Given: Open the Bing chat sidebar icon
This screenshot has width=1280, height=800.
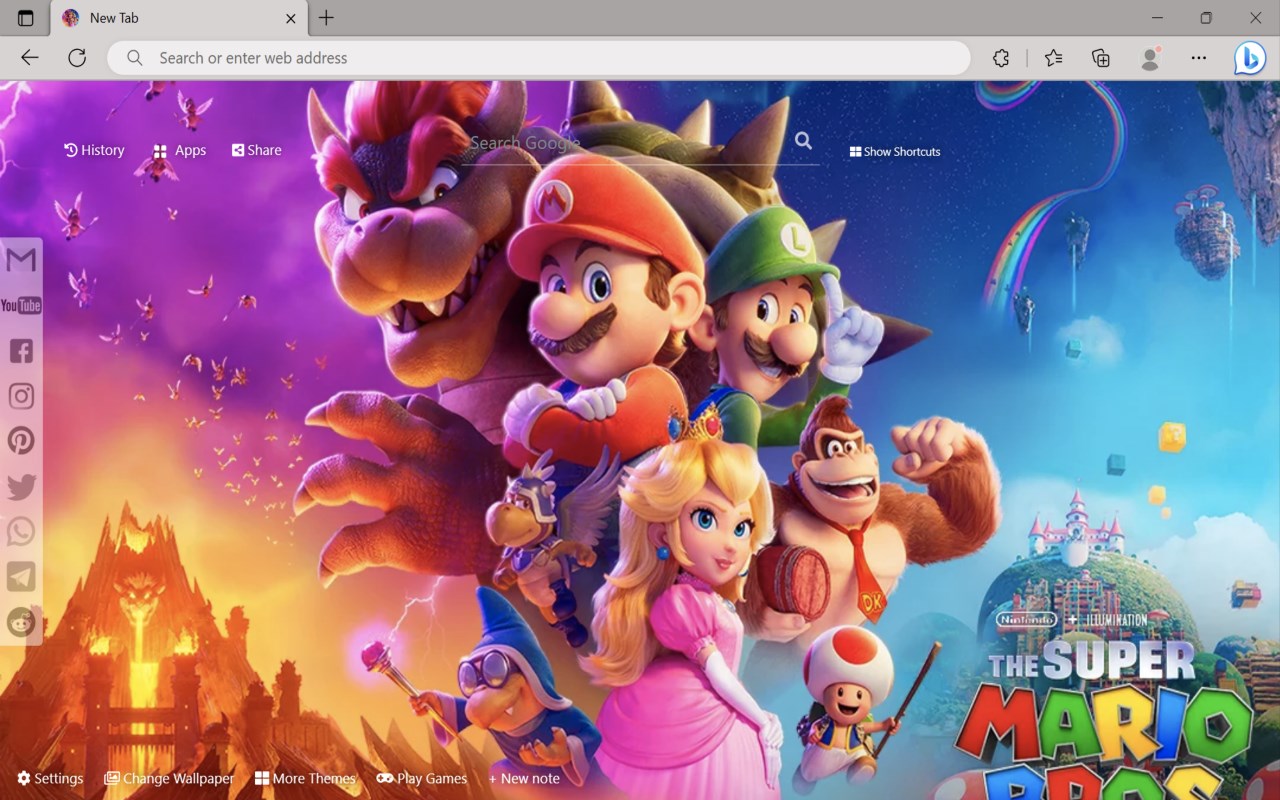Looking at the screenshot, I should [1250, 58].
